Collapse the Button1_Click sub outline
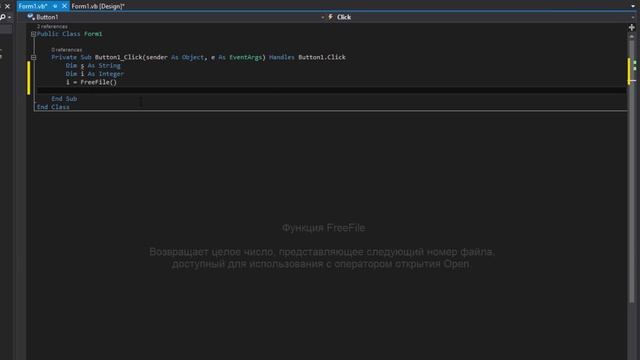 coord(33,58)
